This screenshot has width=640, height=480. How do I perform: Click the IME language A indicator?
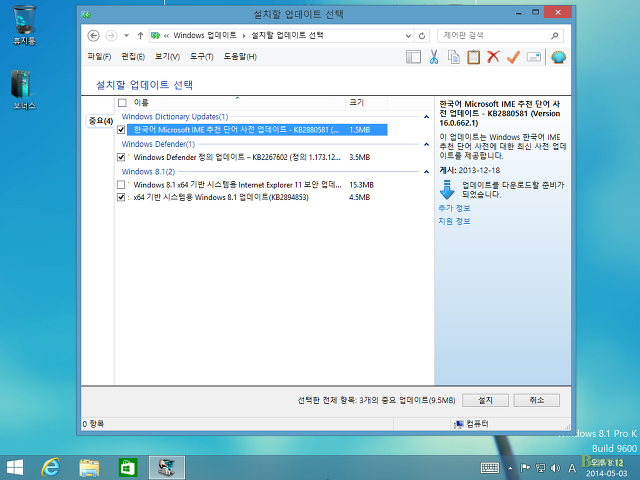[572, 468]
